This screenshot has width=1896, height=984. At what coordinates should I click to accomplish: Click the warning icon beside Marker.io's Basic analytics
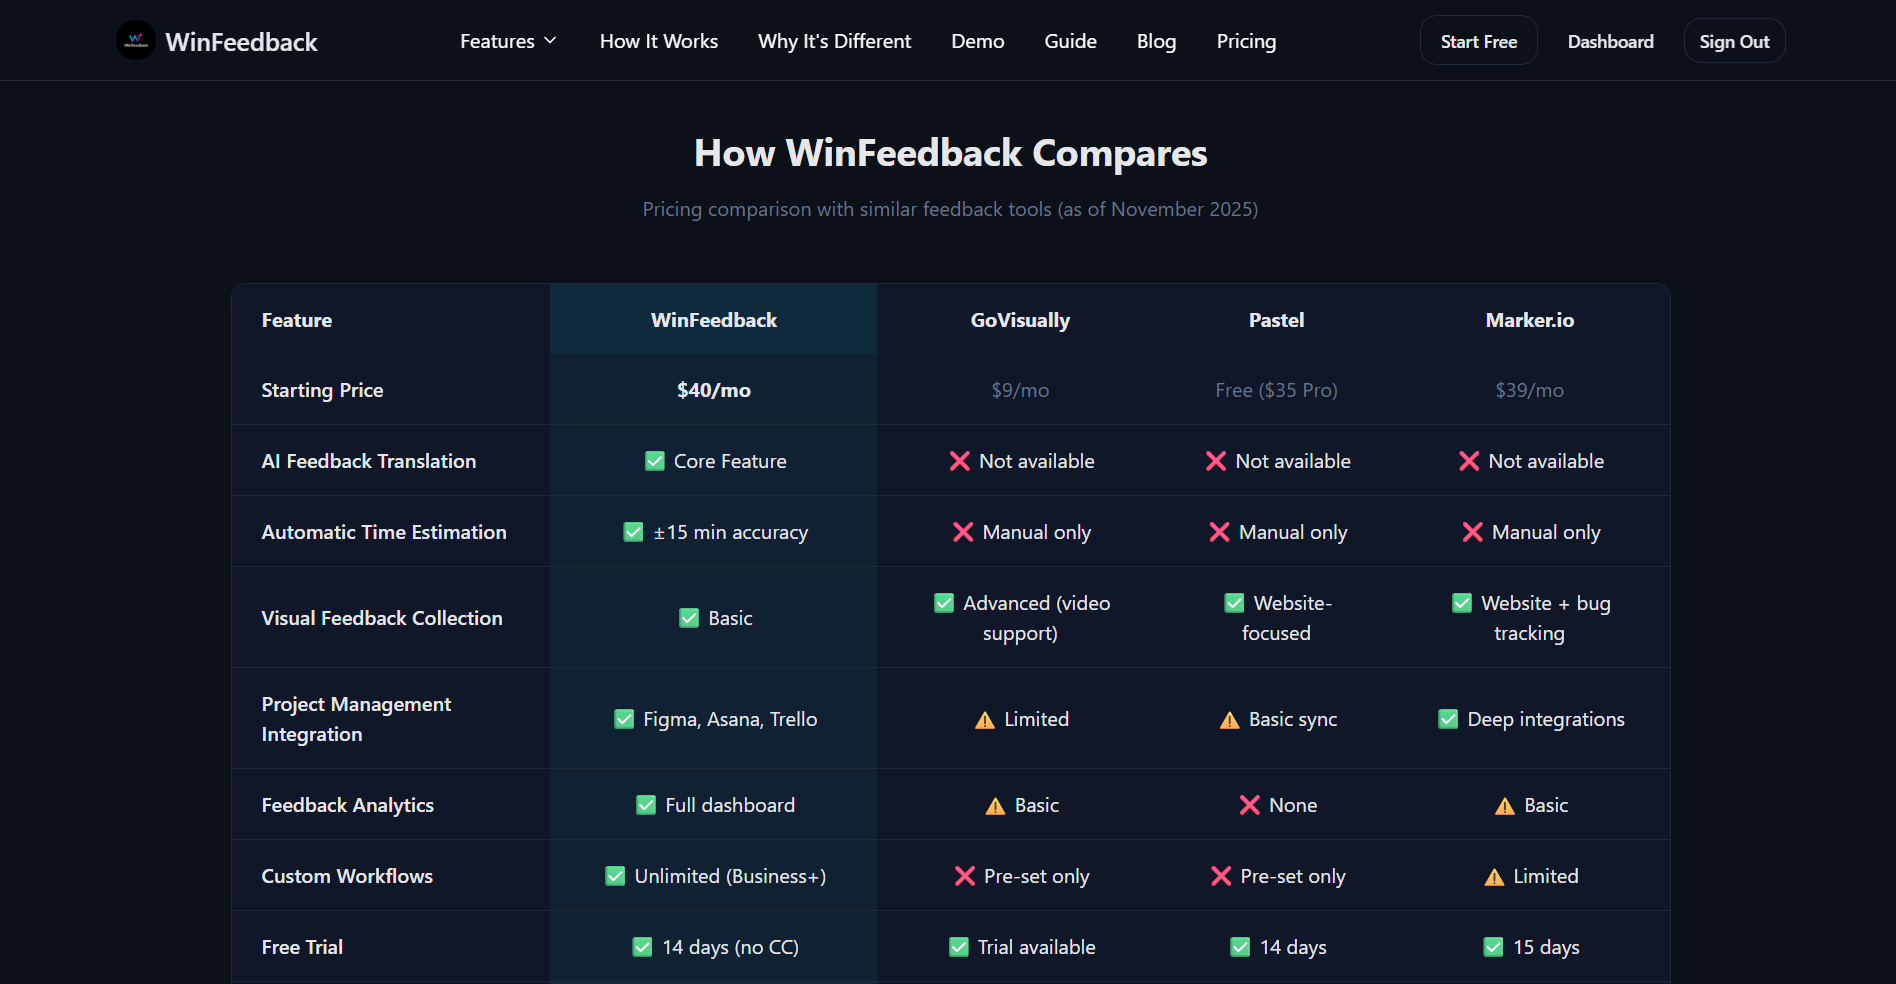point(1504,804)
